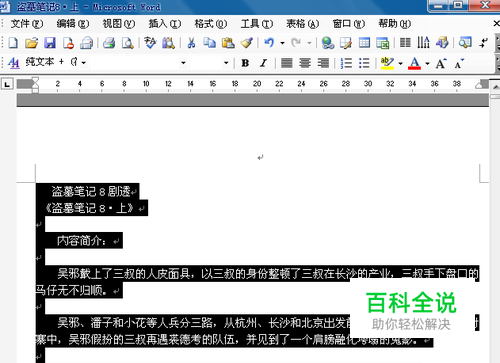Toggle italic formatting

(x=264, y=63)
